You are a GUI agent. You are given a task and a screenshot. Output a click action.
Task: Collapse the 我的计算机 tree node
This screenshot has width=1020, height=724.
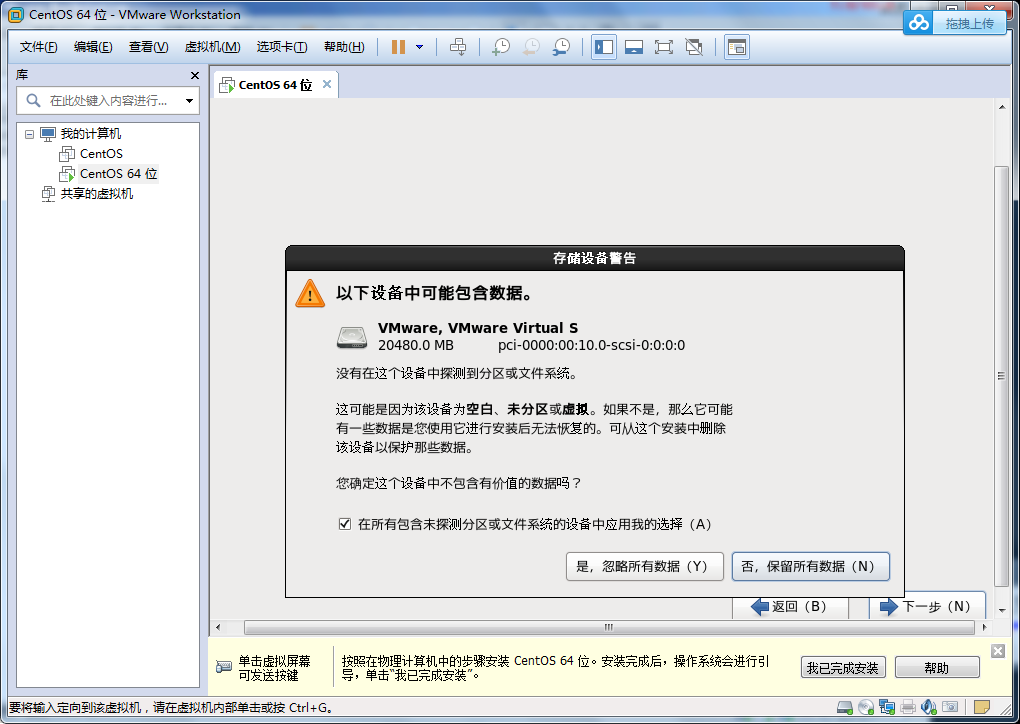coord(28,133)
